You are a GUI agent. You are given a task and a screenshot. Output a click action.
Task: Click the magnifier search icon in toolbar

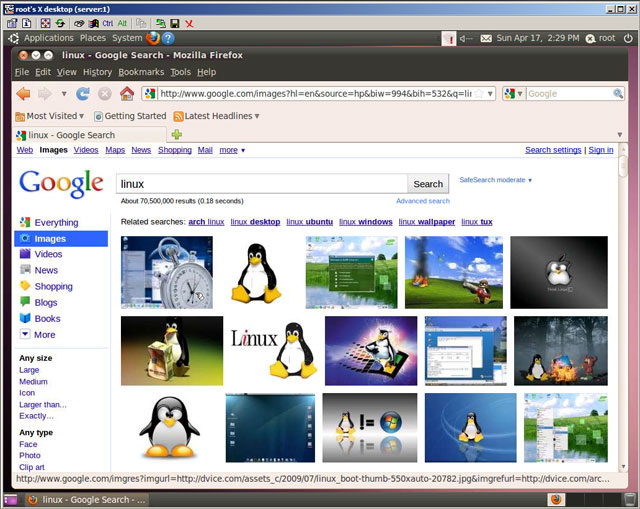[618, 94]
